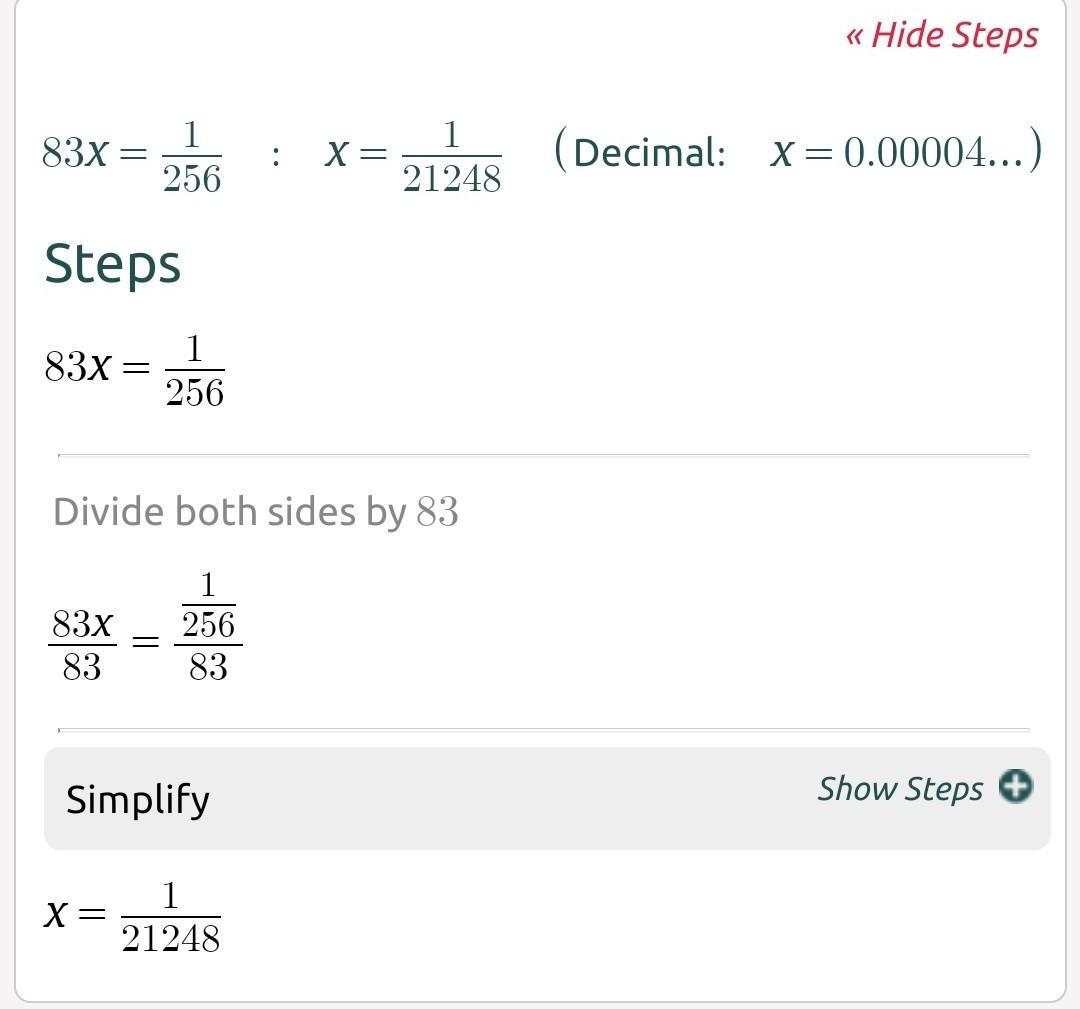Click the solution x = 1/21248 in the top line
This screenshot has width=1080, height=1009.
click(x=413, y=156)
